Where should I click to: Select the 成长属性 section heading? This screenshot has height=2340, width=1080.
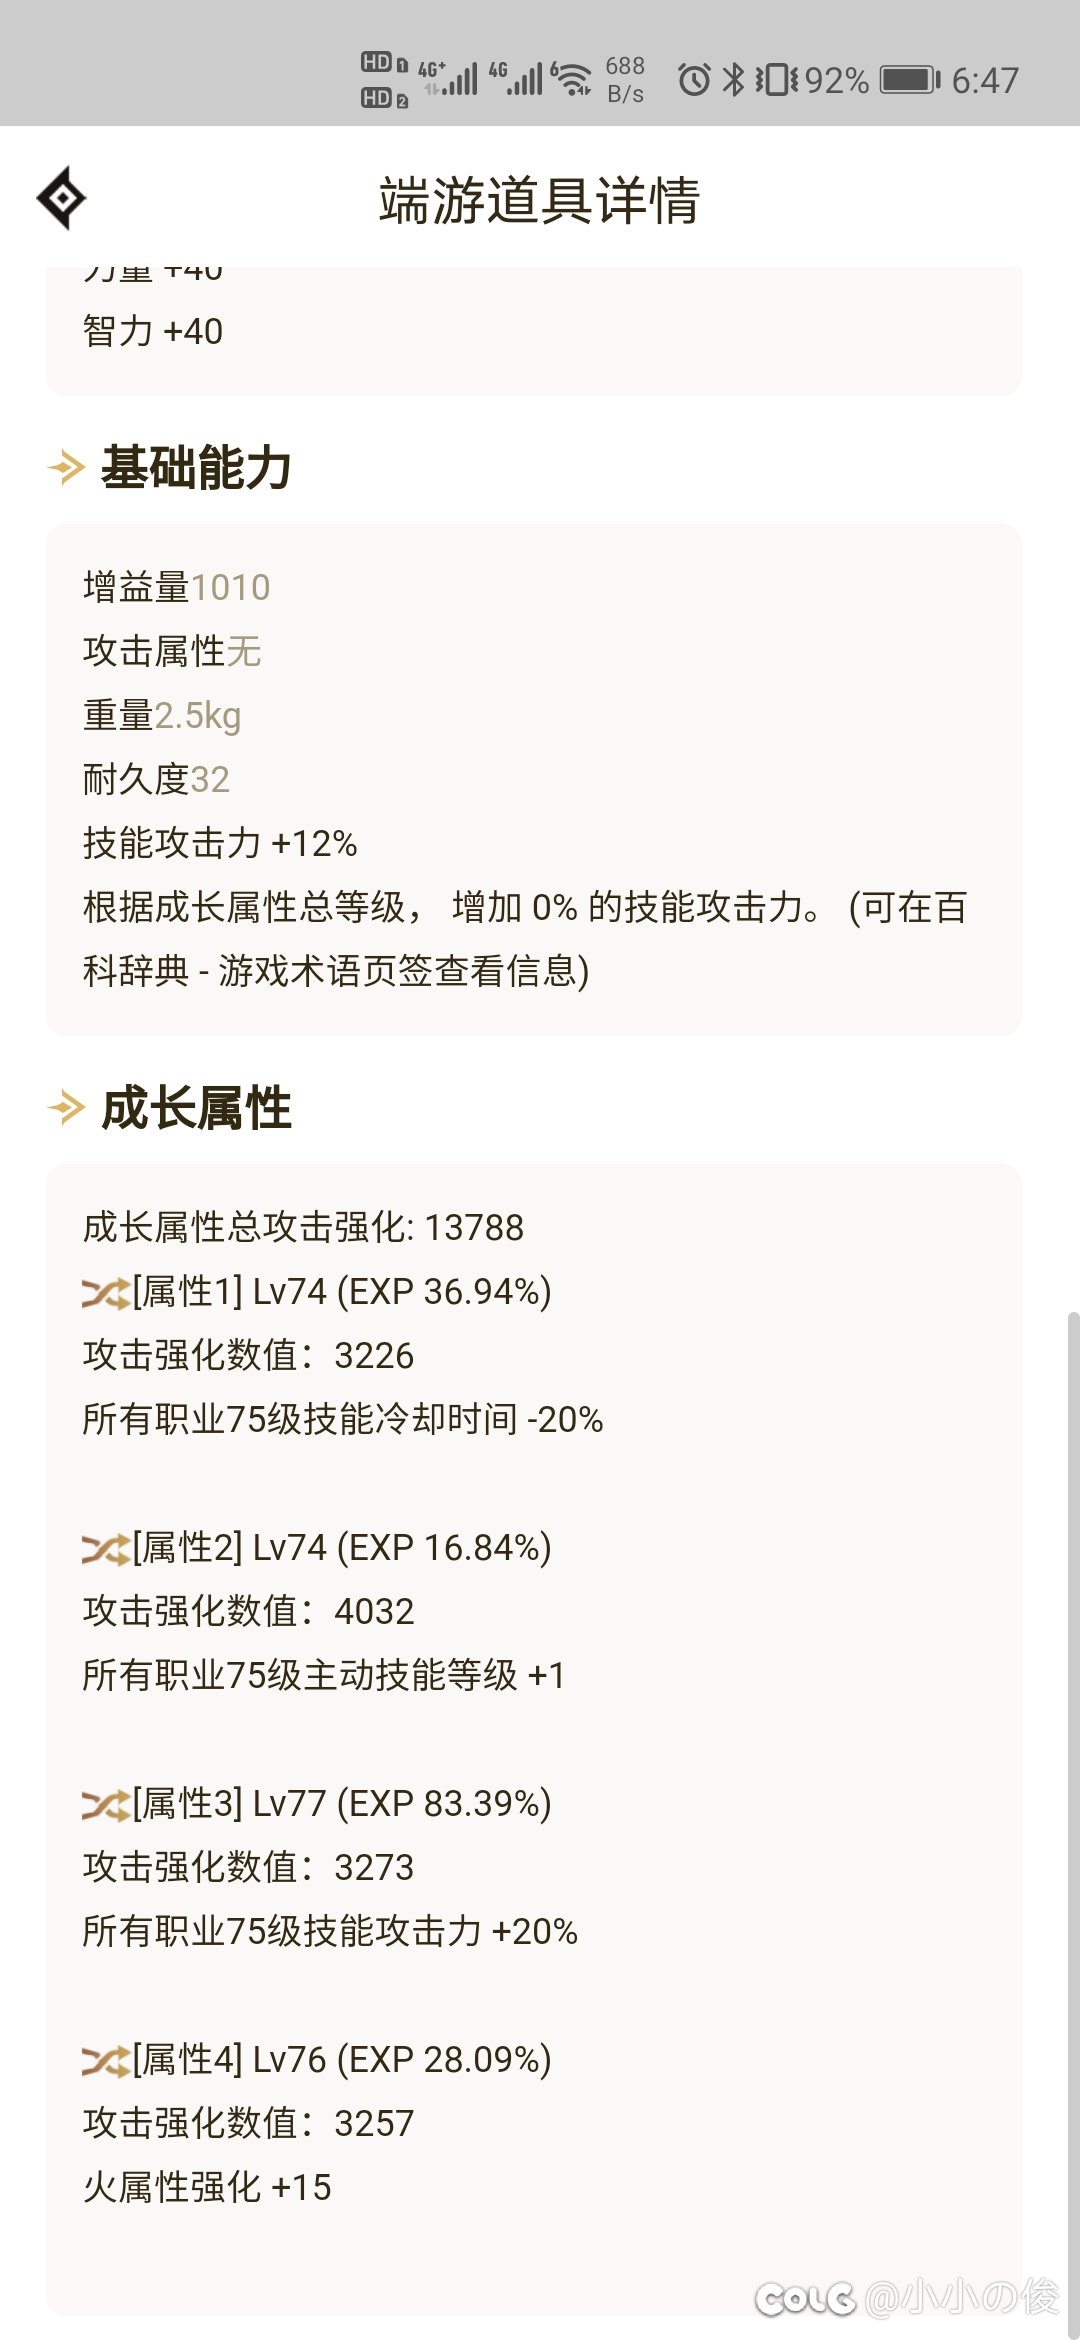click(196, 1107)
